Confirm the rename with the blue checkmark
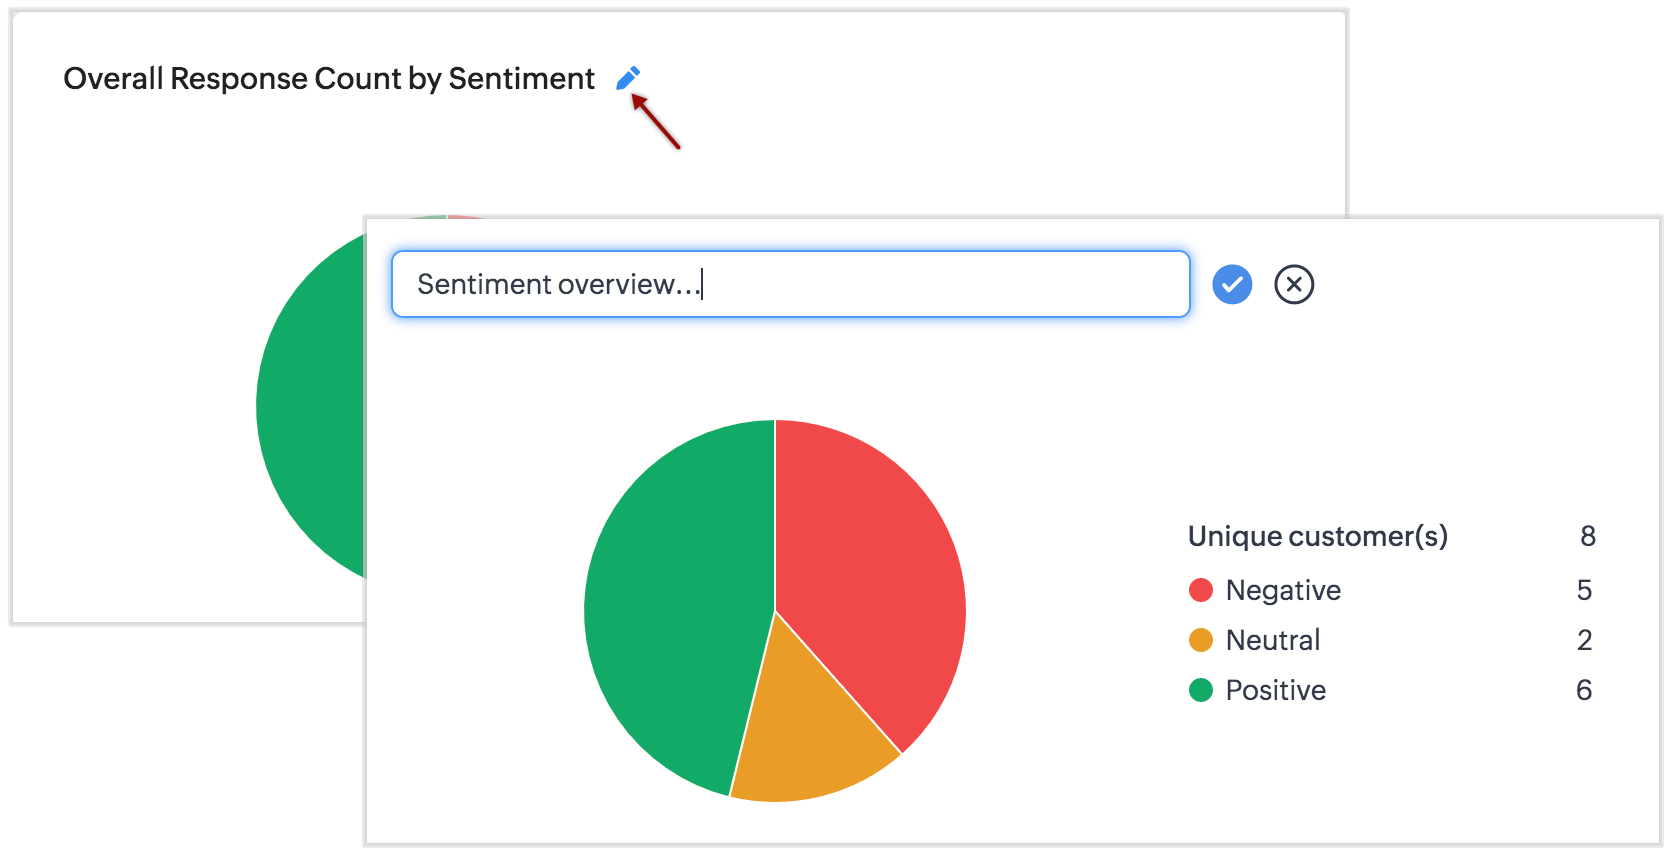This screenshot has height=852, width=1672. tap(1232, 285)
